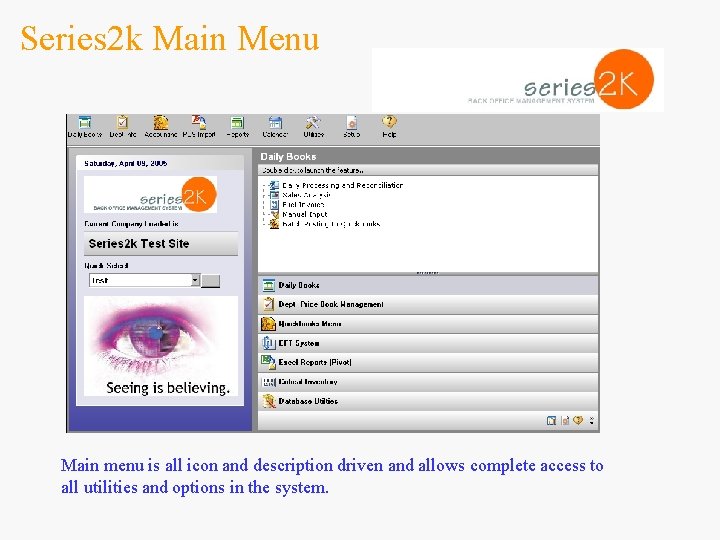Click the small document icon in bottom strip
This screenshot has width=720, height=540.
click(x=565, y=421)
